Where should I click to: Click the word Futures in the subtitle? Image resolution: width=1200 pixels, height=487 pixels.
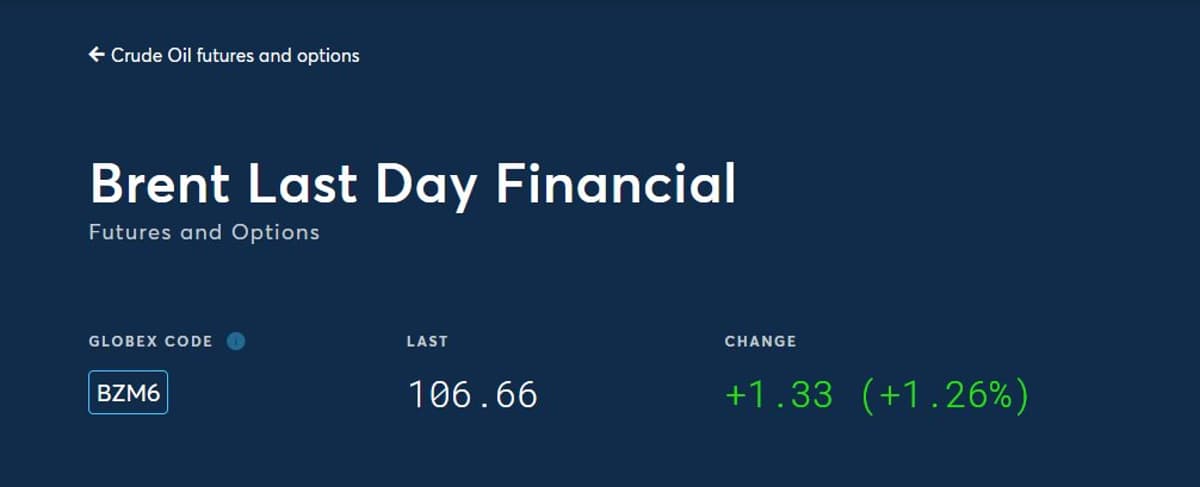[x=130, y=232]
